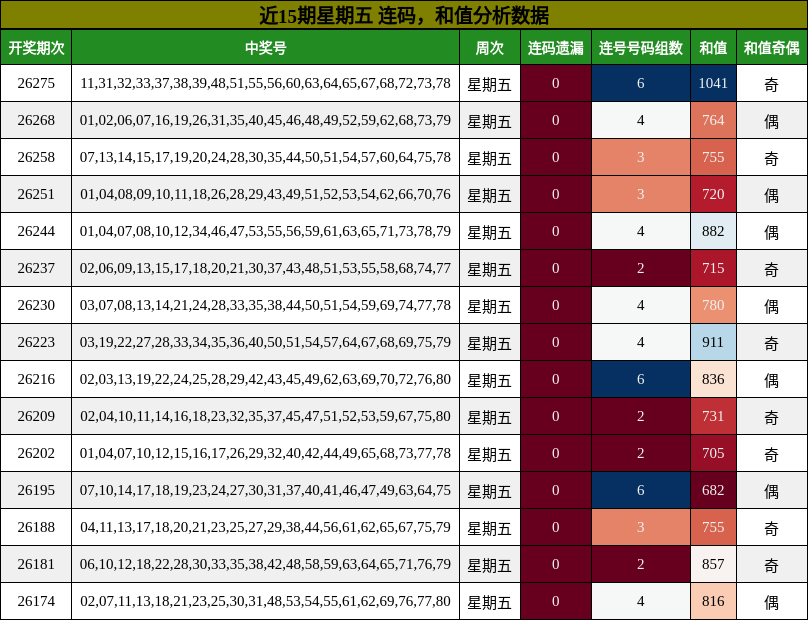Click sum value 882
Viewport: 808px width, 620px height.
pos(713,231)
